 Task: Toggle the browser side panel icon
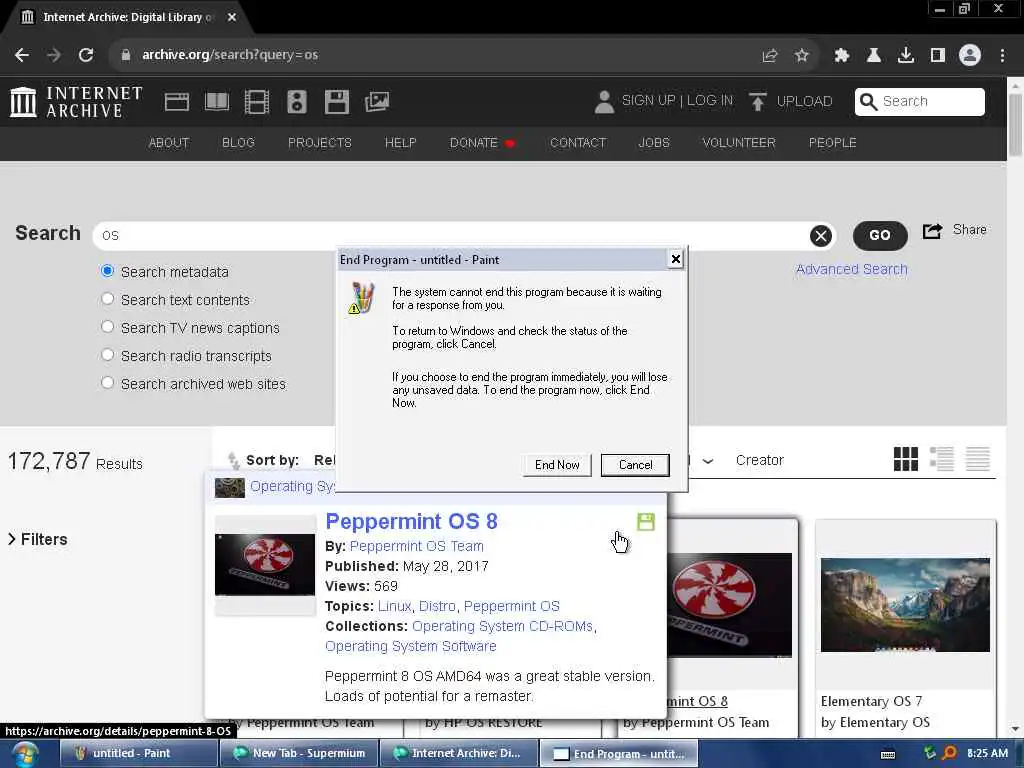938,56
